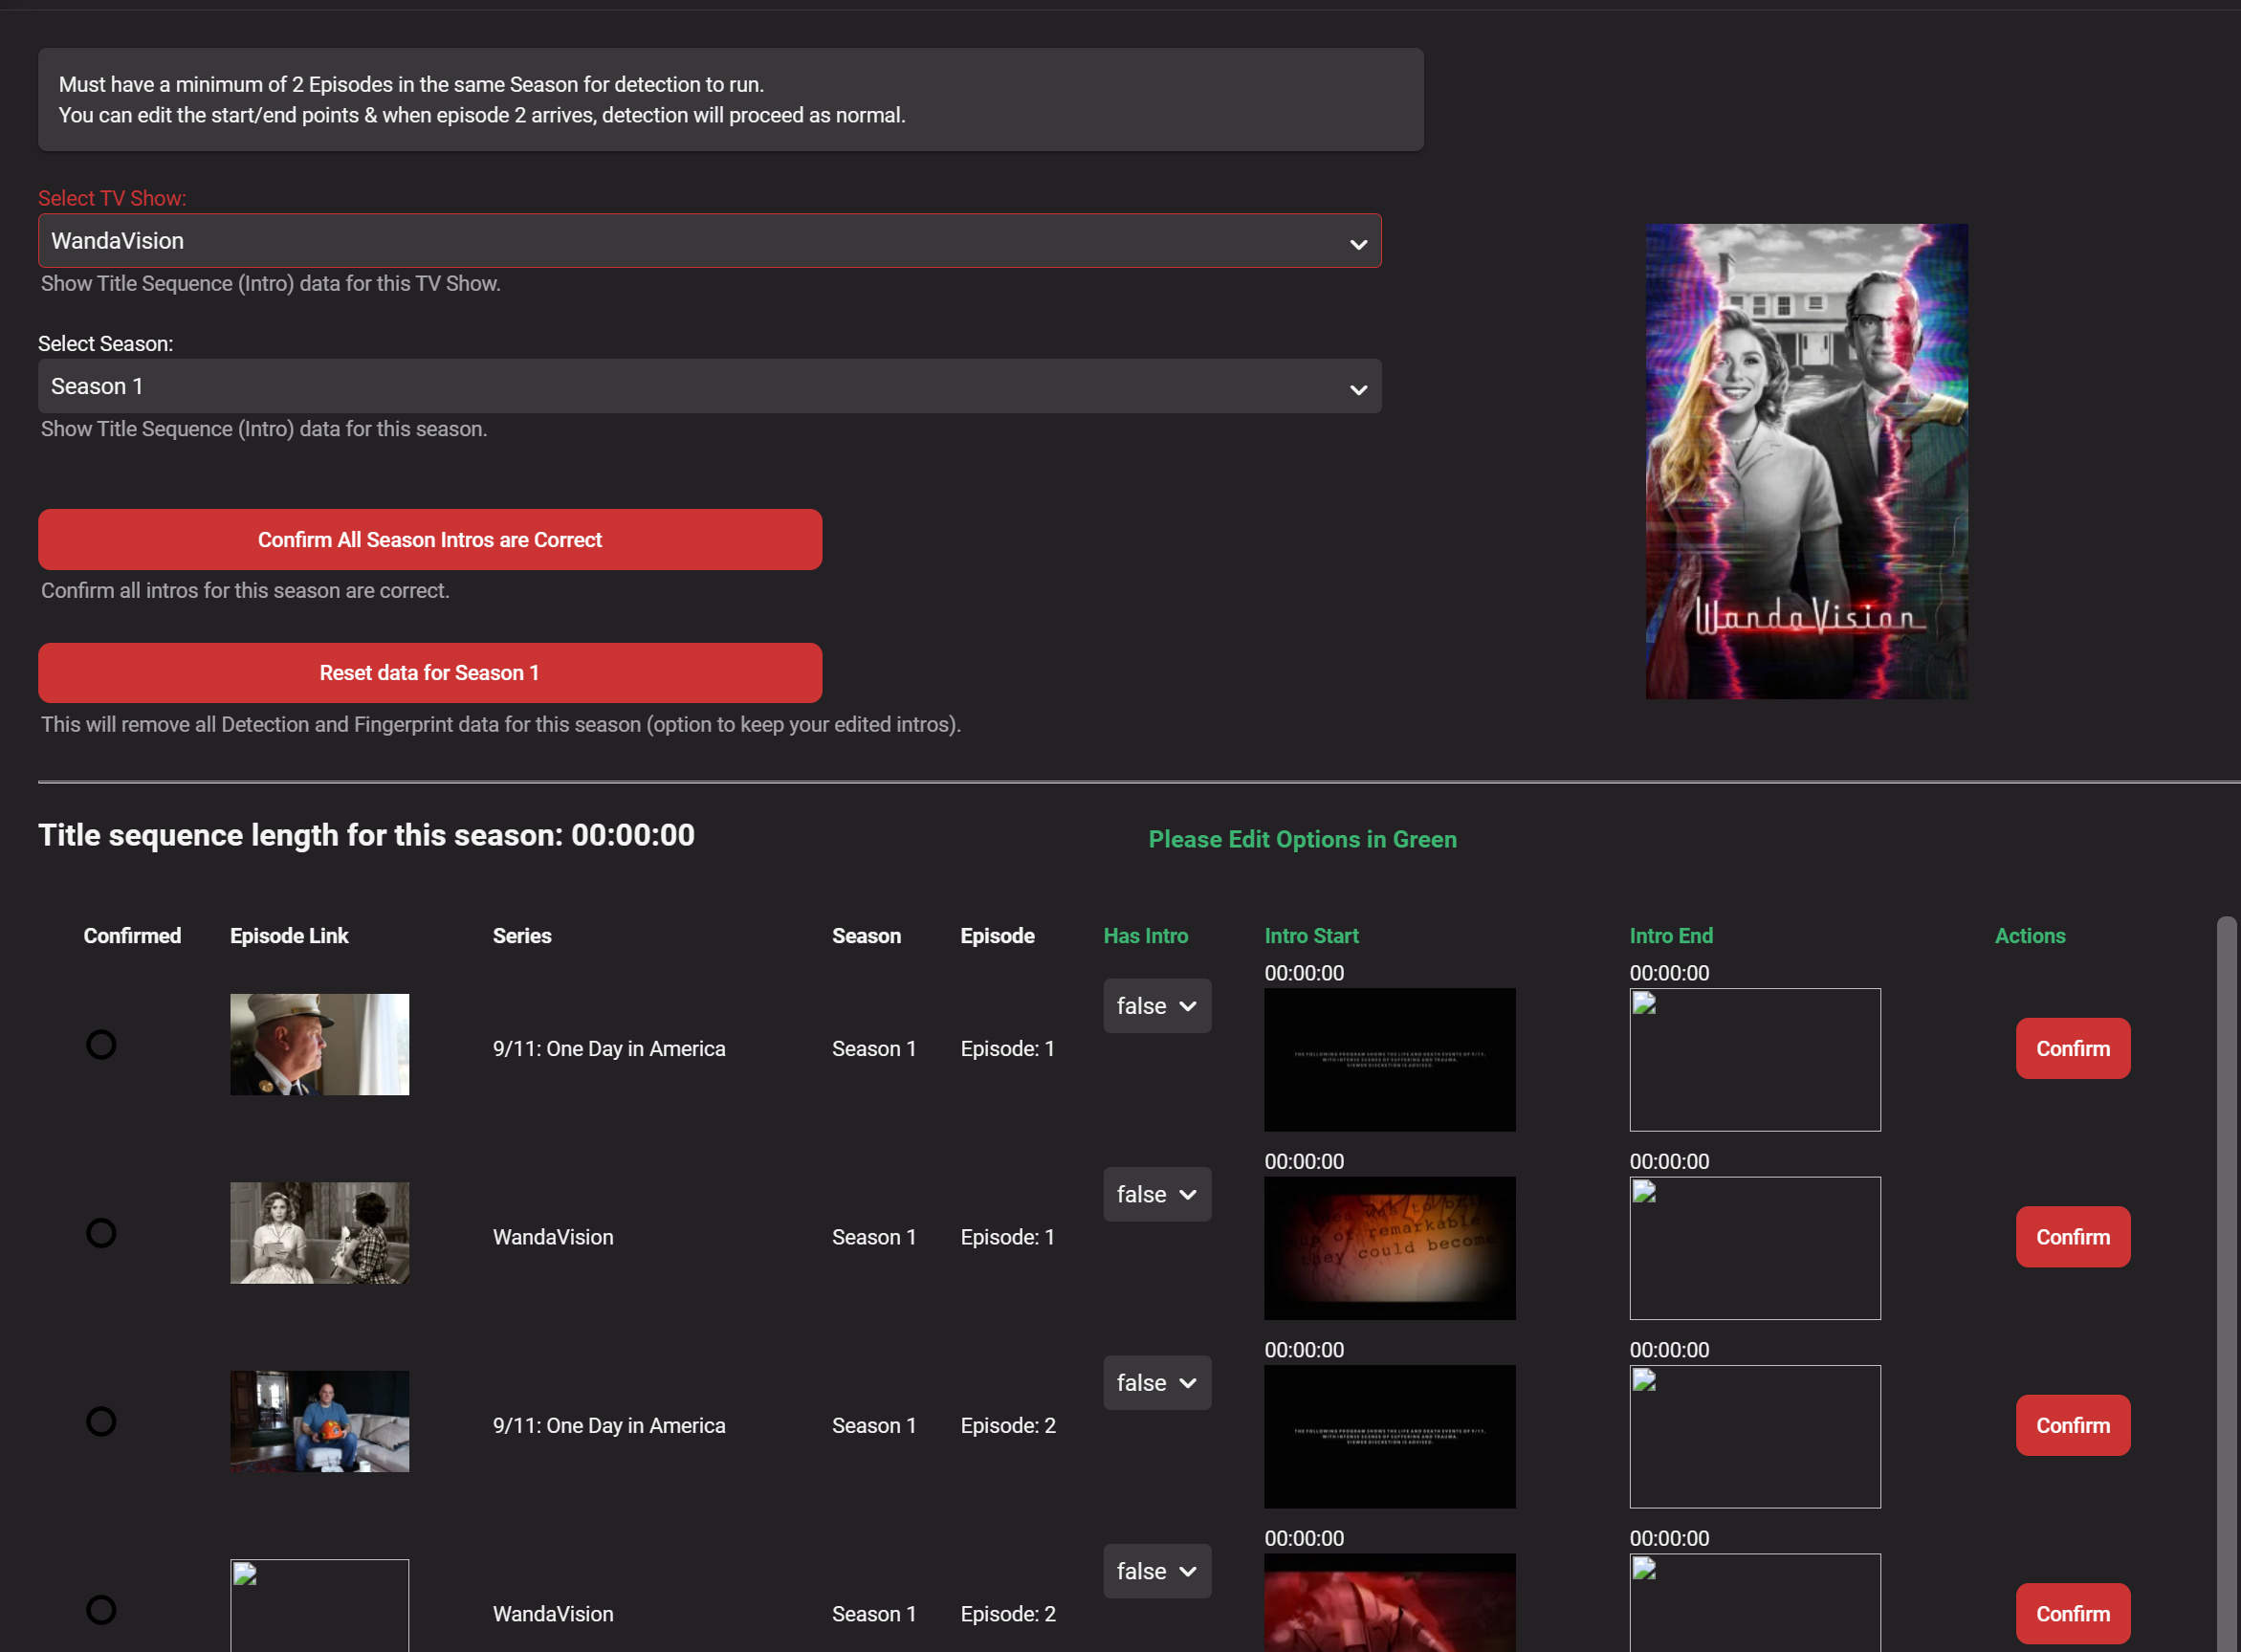Click Intro End broken image for WandaVision Episode 2
The image size is (2241, 1652).
click(1755, 1603)
